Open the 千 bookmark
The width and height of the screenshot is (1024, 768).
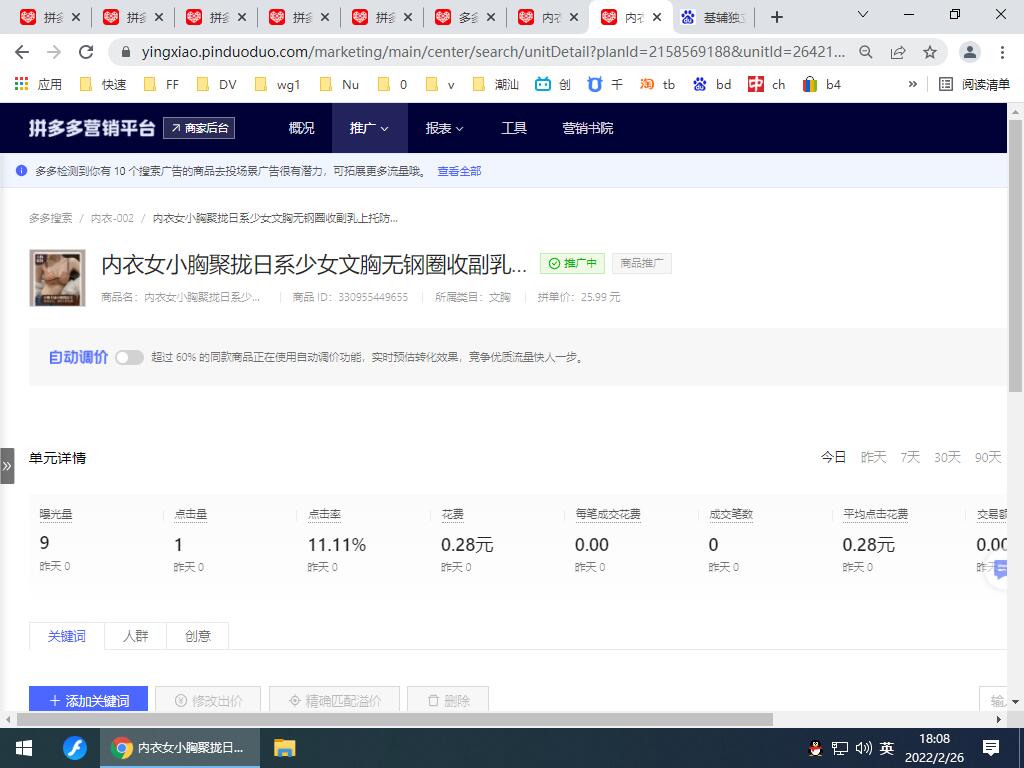pos(605,84)
